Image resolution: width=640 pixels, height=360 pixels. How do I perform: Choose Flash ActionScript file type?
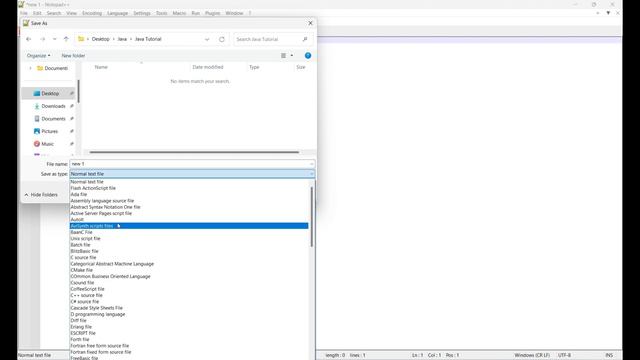[189, 188]
